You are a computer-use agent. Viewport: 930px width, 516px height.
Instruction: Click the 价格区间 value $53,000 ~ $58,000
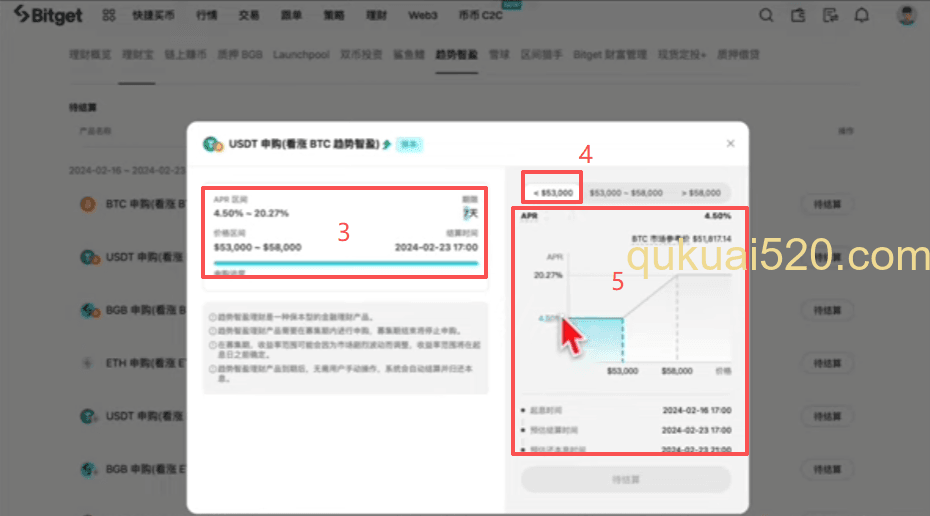tap(257, 247)
